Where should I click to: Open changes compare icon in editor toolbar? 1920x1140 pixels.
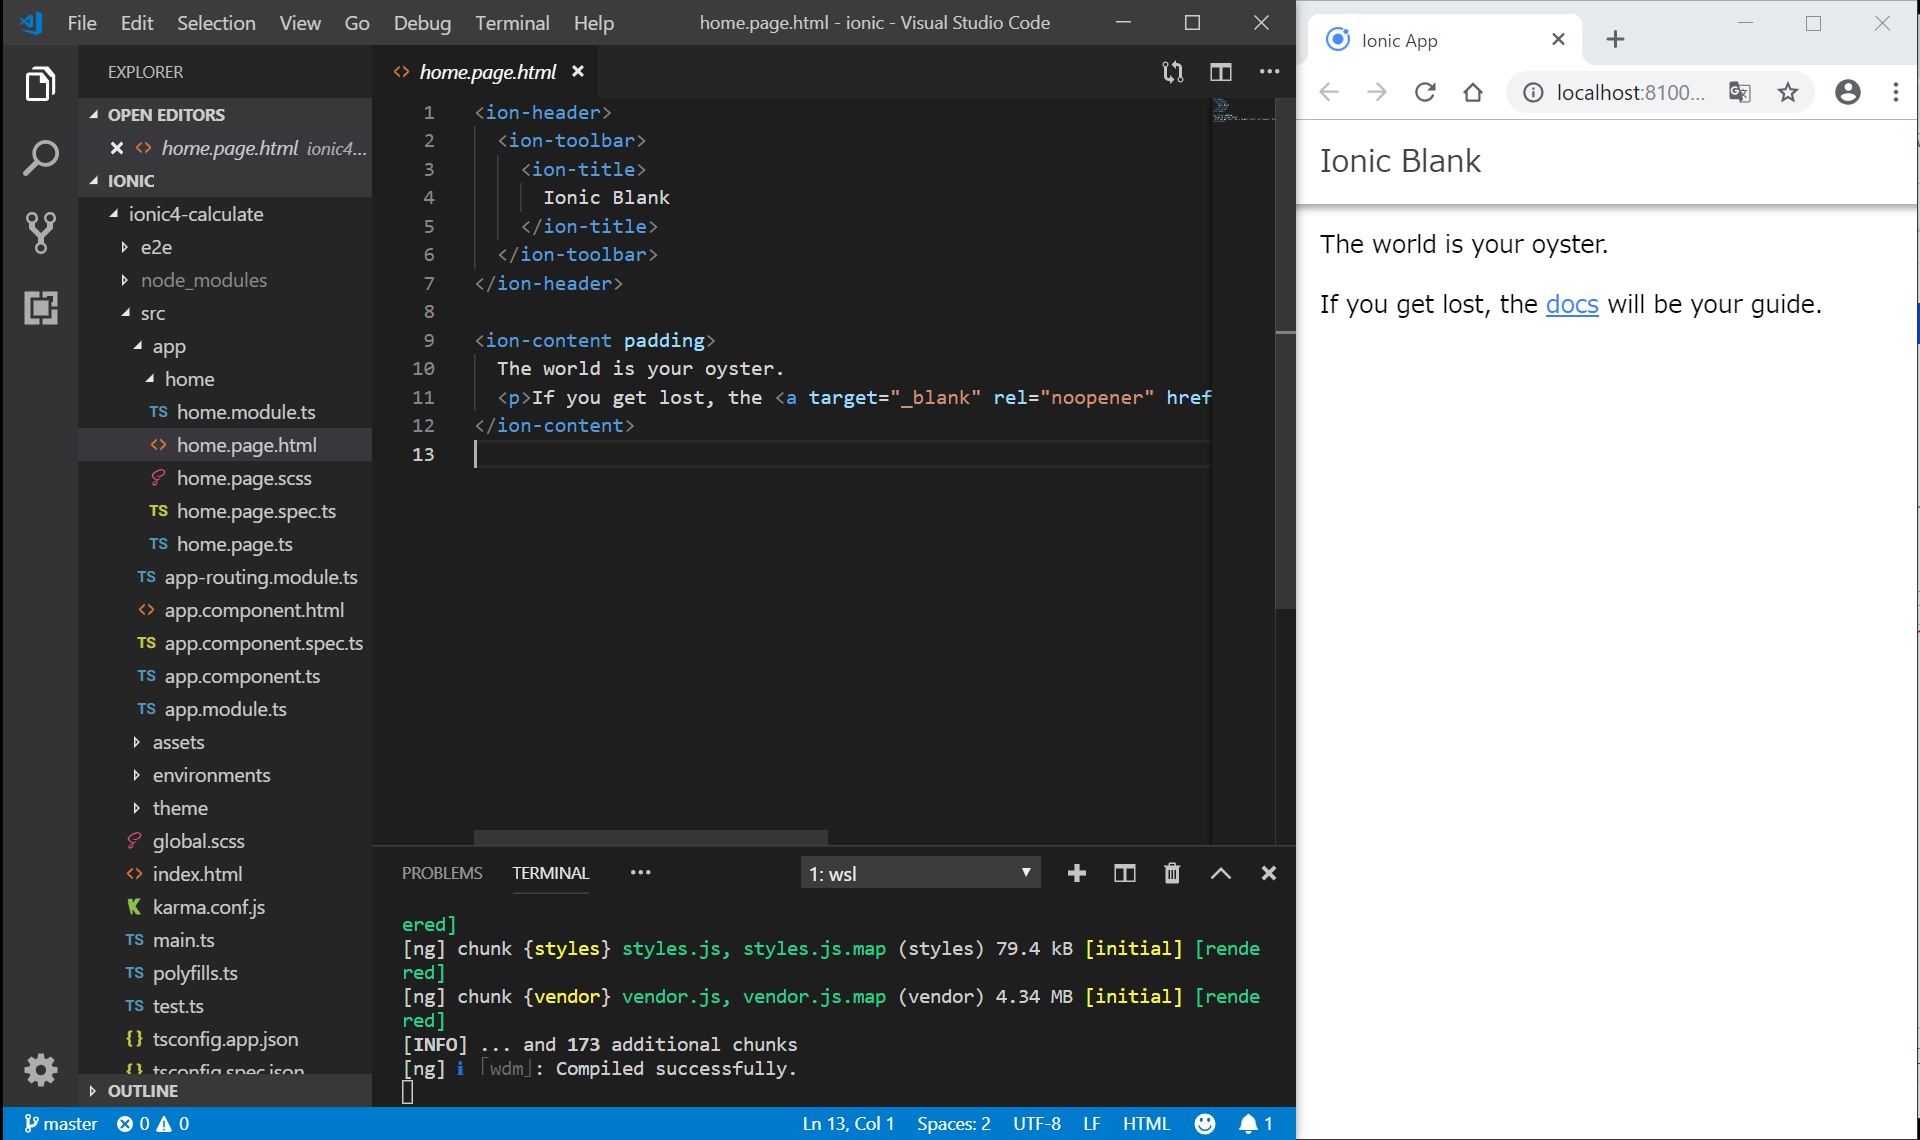coord(1172,72)
